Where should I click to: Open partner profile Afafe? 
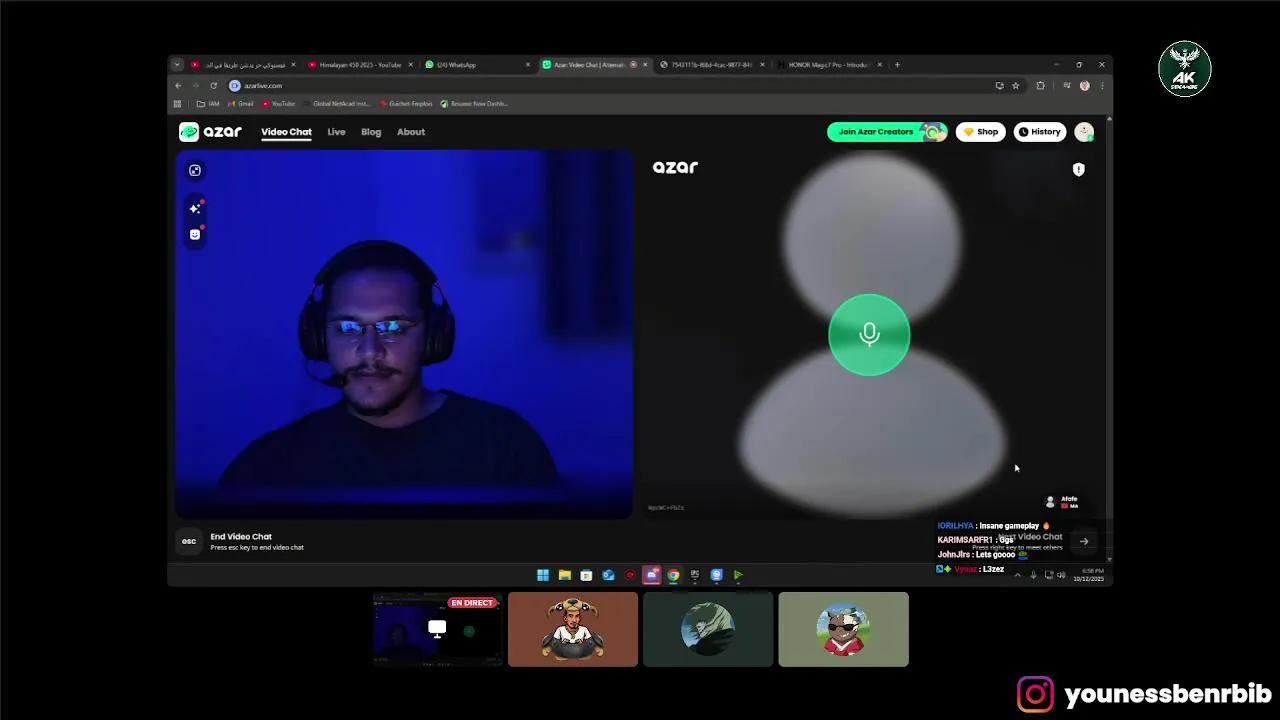pyautogui.click(x=1062, y=501)
